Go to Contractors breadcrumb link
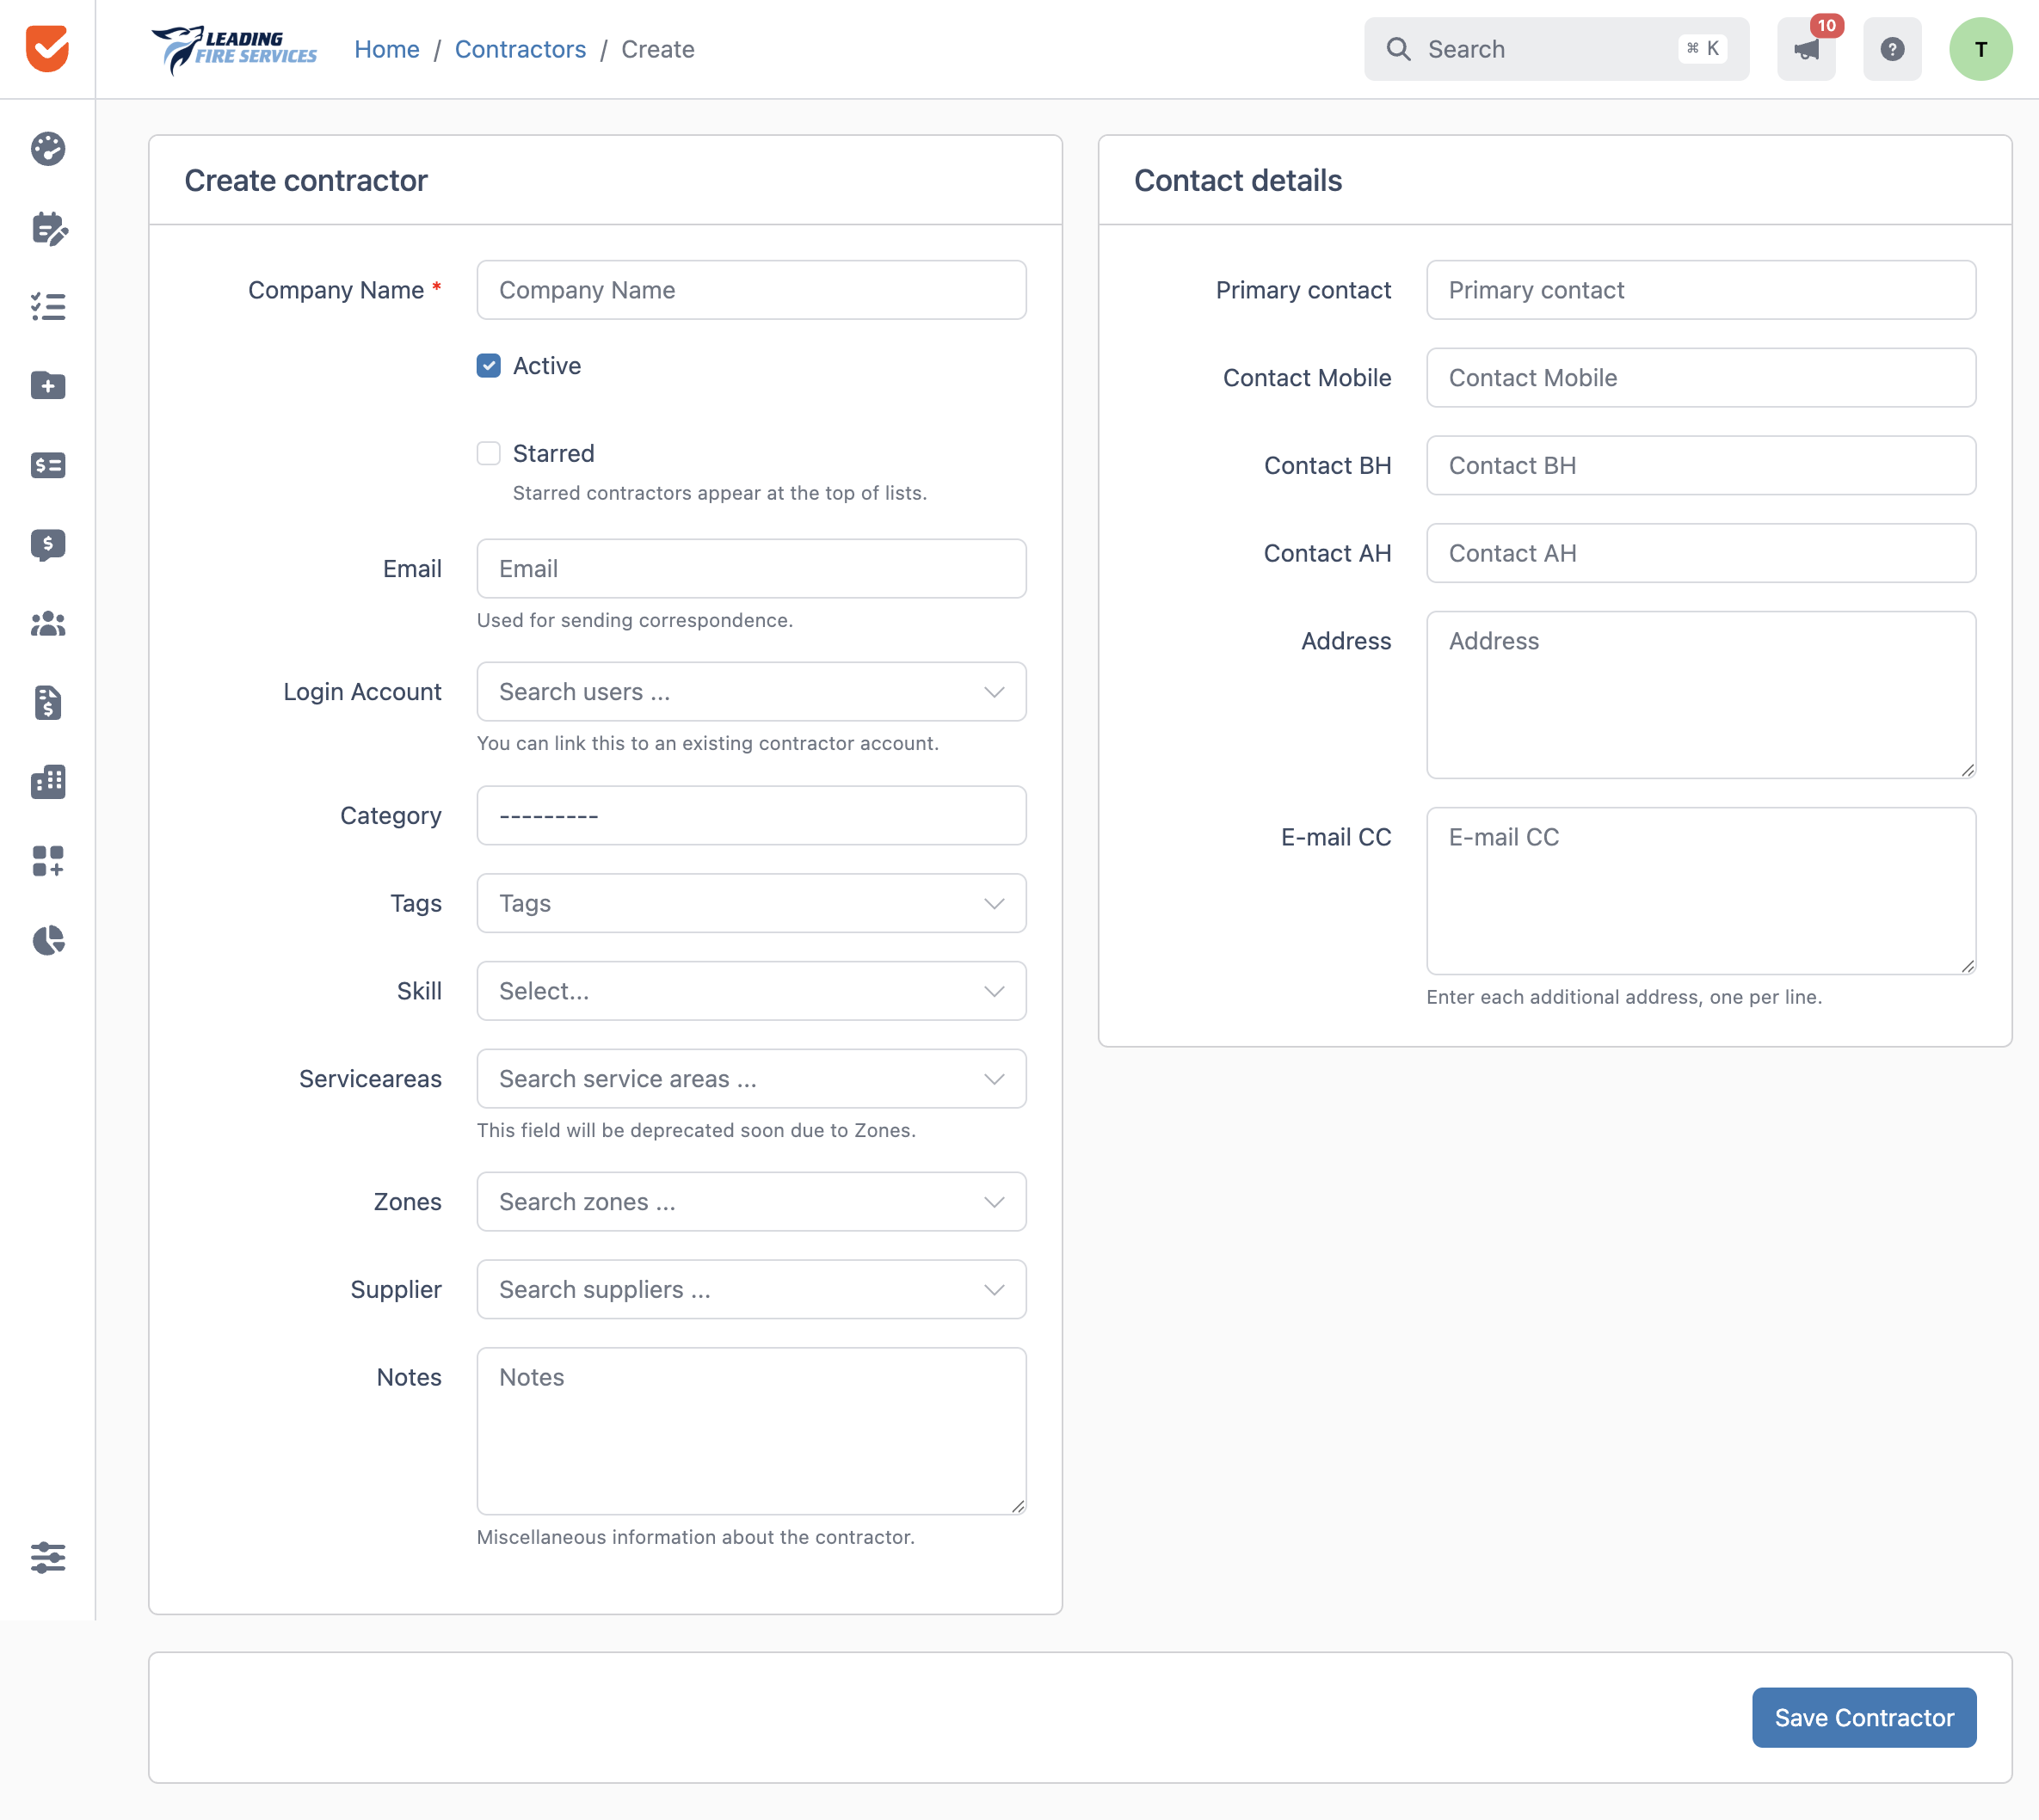The height and width of the screenshot is (1820, 2039). 520,49
